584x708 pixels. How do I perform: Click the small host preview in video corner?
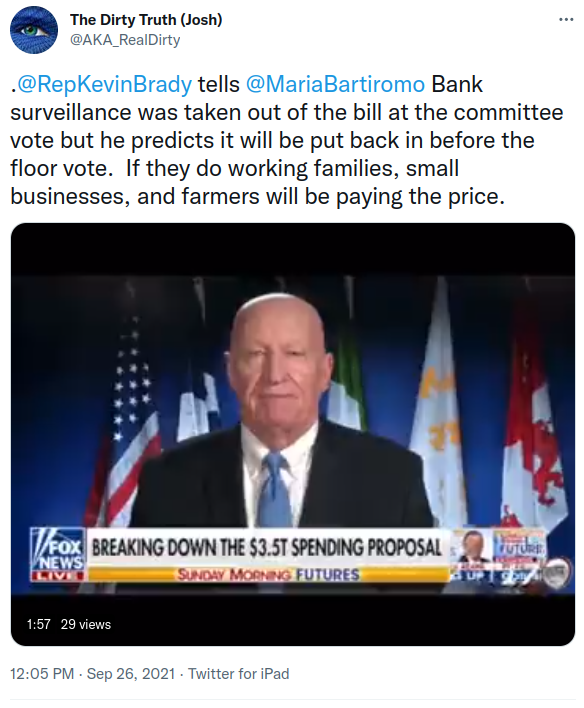(x=472, y=548)
